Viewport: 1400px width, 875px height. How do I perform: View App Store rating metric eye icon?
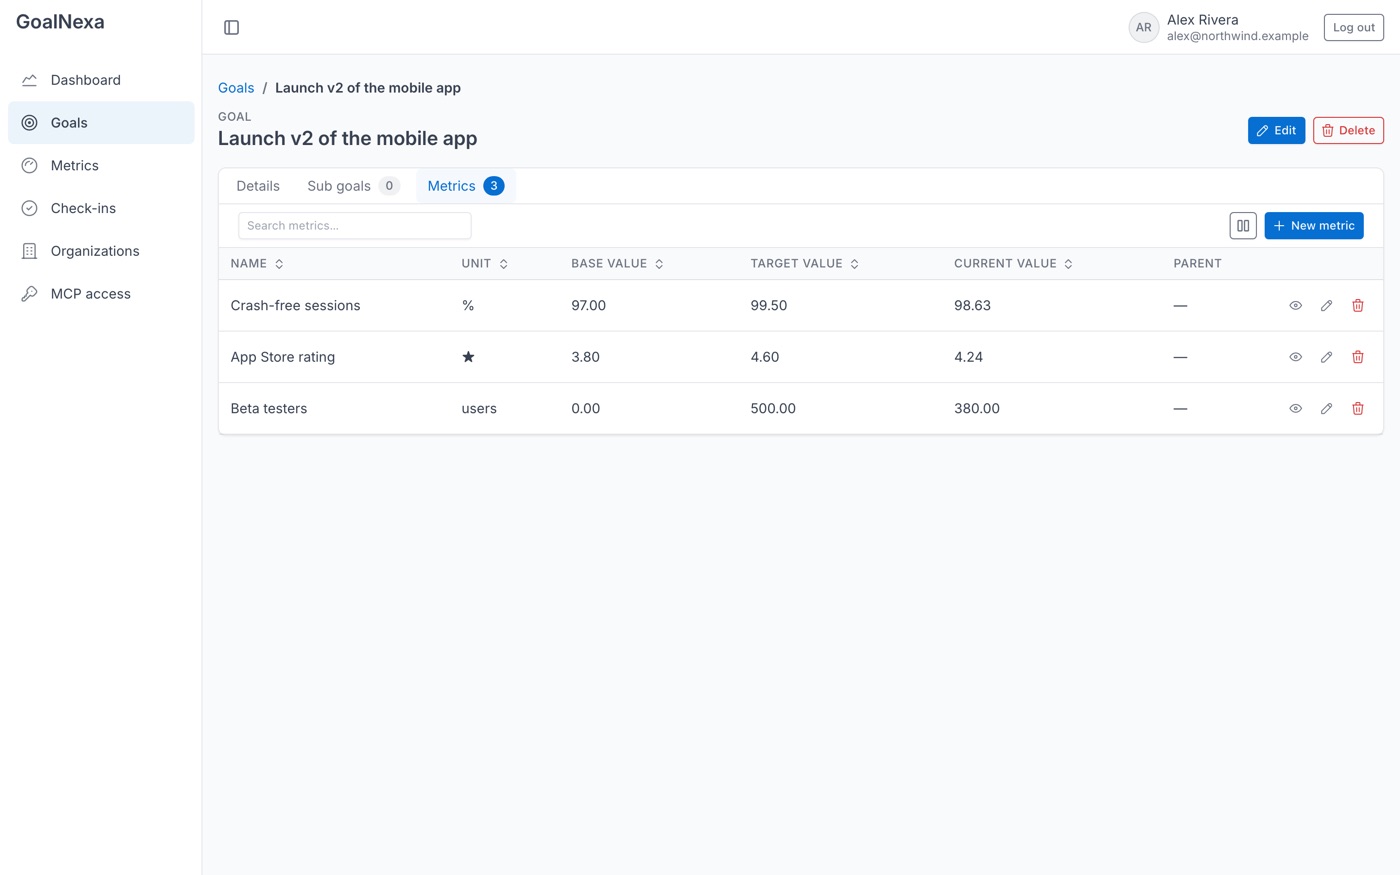pos(1295,357)
